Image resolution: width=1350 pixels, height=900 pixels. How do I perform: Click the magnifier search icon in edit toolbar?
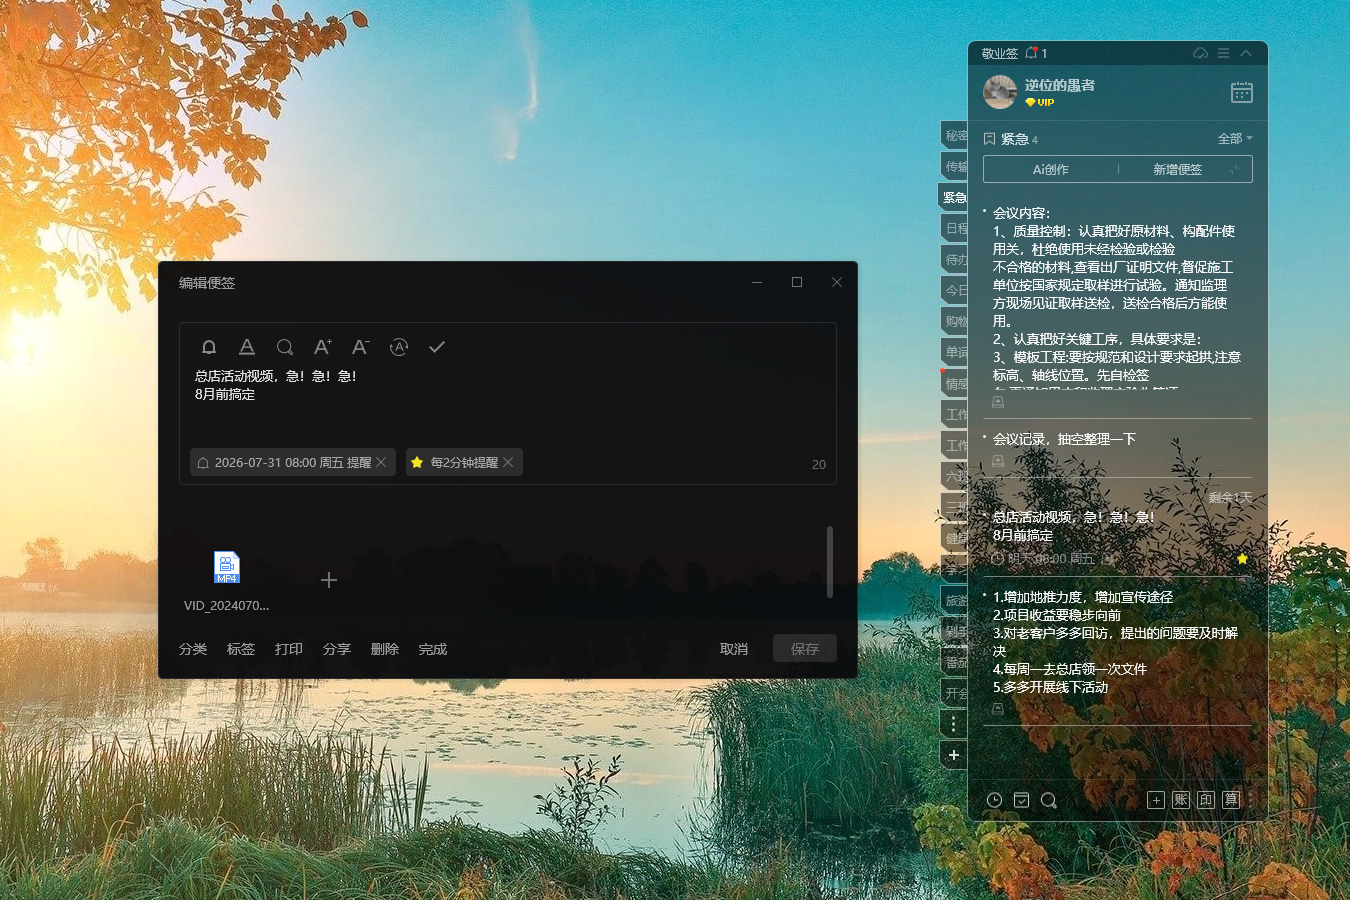(285, 347)
